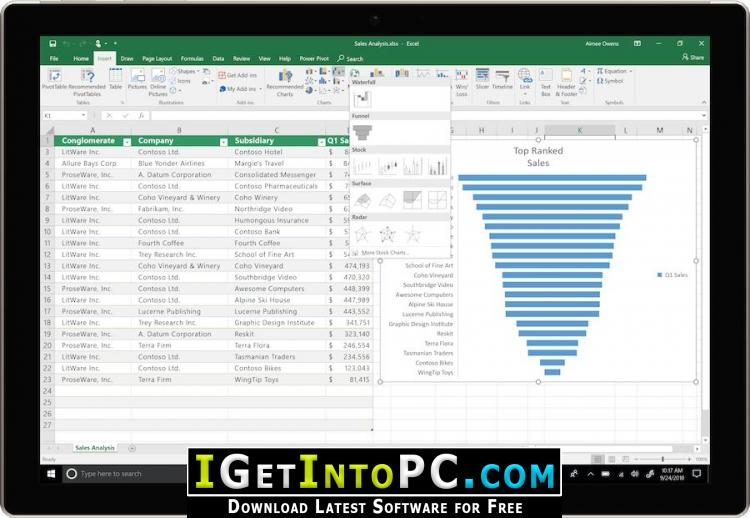Open the Conglomerate column filter dropdown
This screenshot has width=750, height=518.
(127, 142)
